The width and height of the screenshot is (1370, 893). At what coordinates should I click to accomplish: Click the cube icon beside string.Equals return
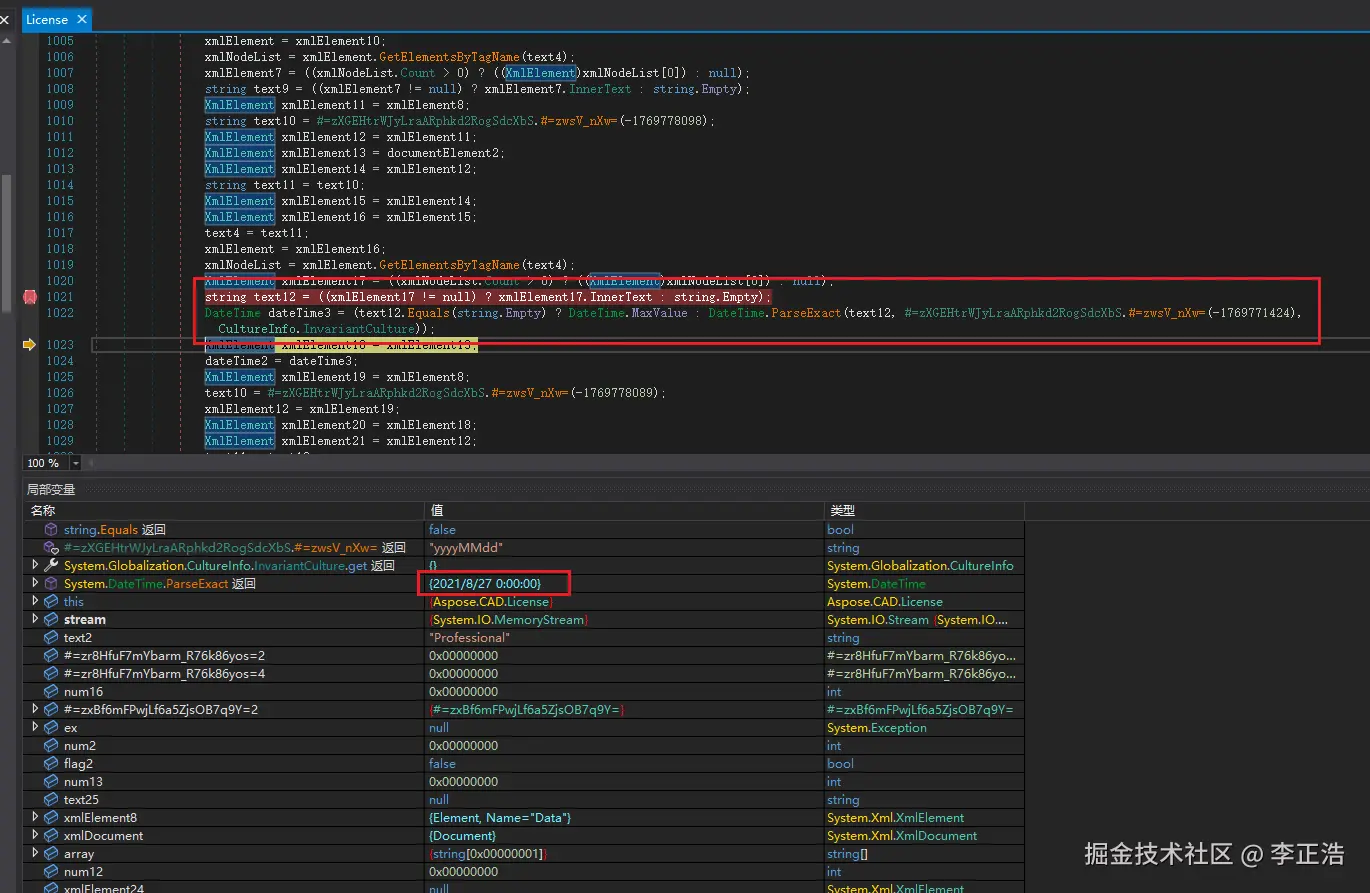tap(51, 530)
